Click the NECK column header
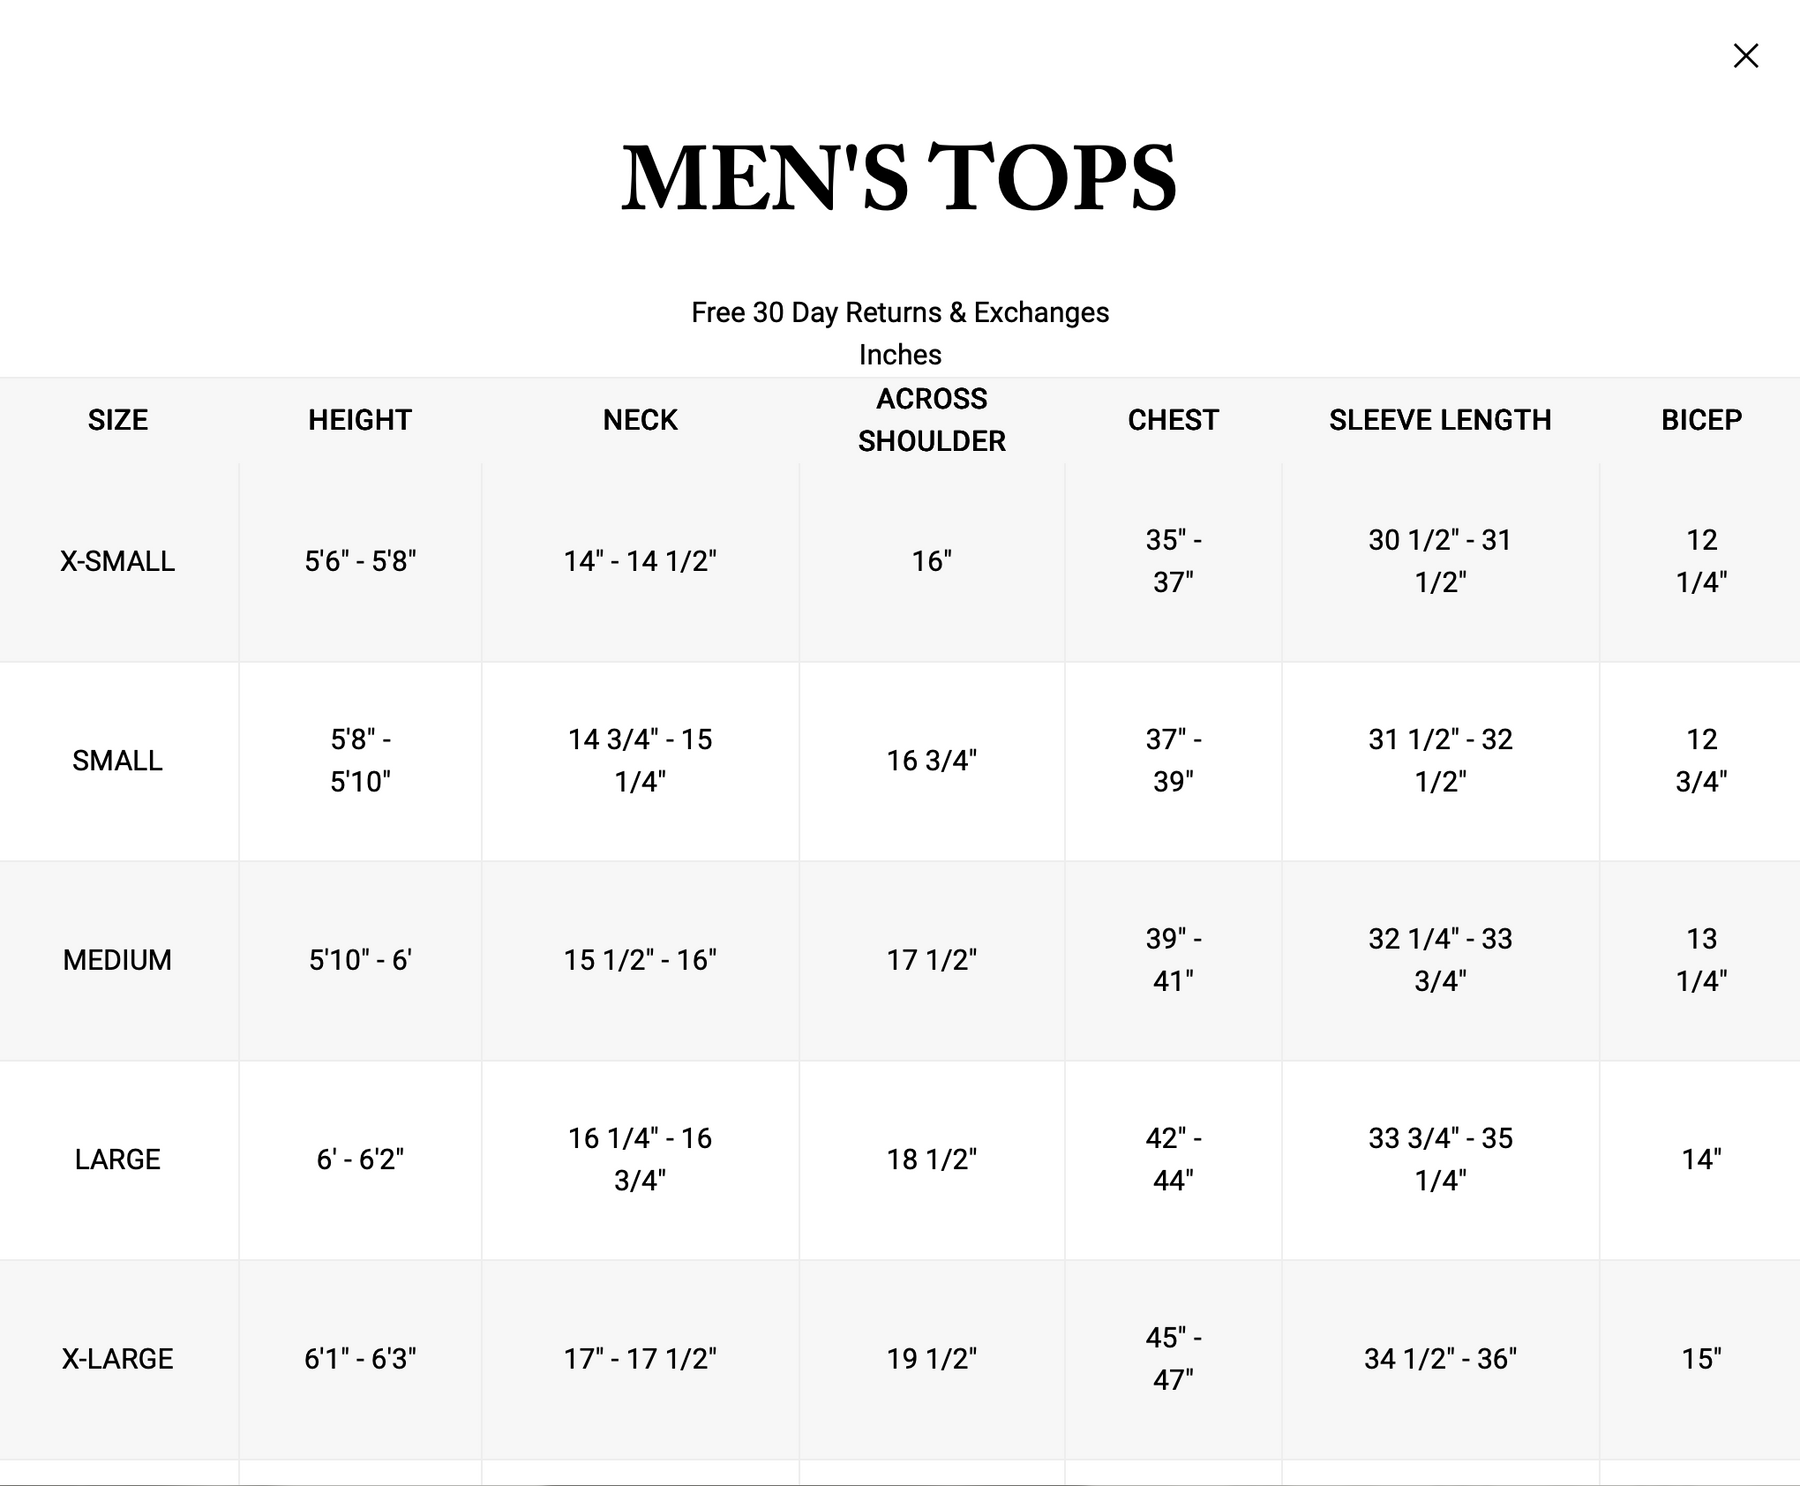1800x1486 pixels. [640, 420]
